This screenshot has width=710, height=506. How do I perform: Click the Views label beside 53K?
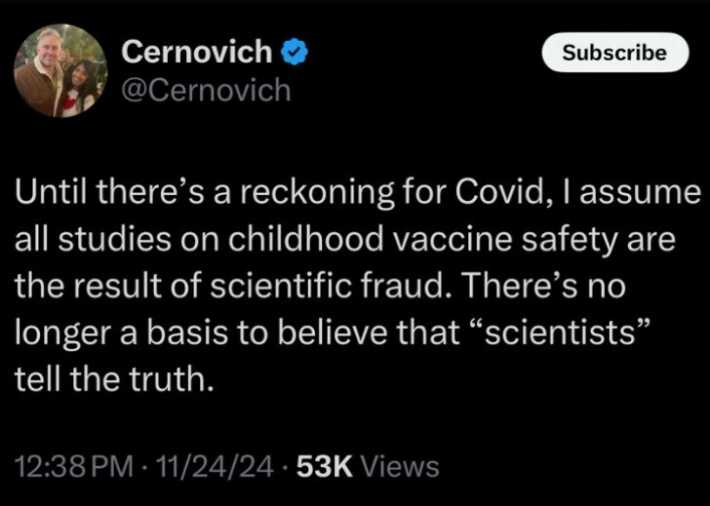398,465
